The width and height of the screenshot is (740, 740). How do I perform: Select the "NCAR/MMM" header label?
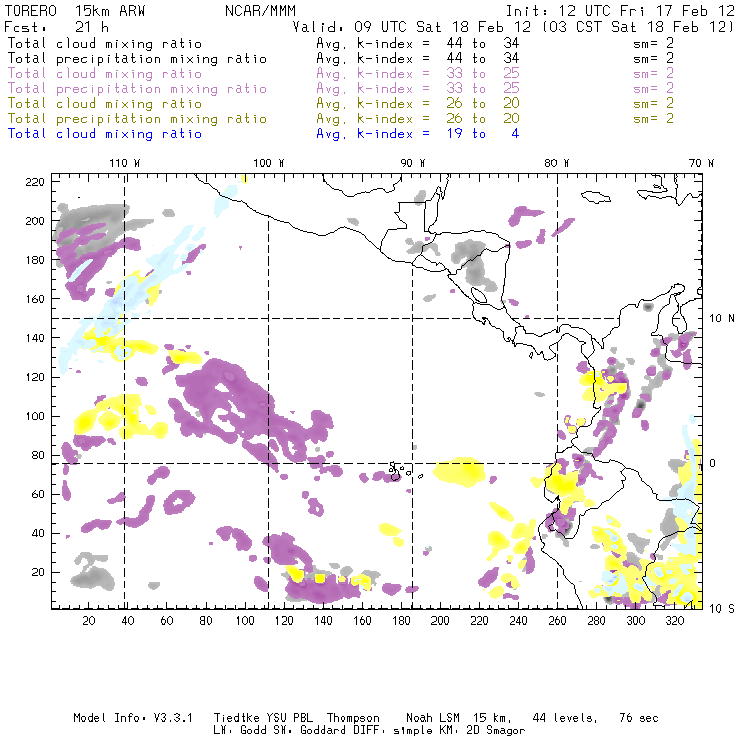click(x=261, y=10)
